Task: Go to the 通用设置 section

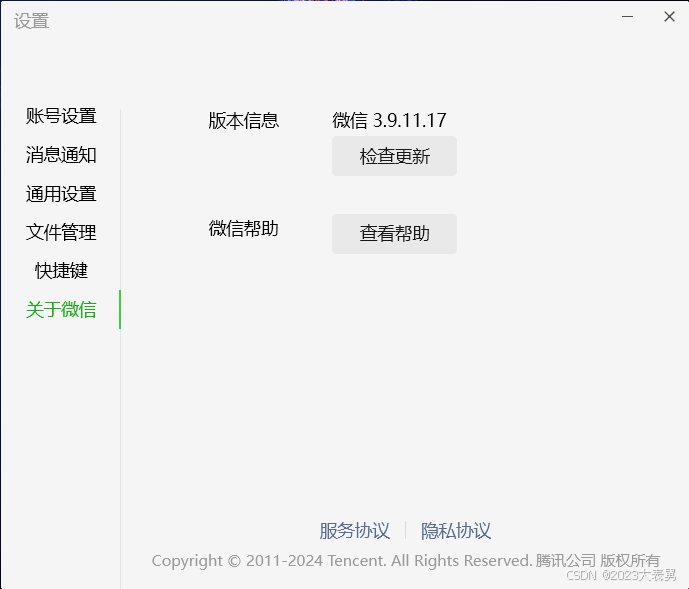Action: 61,194
